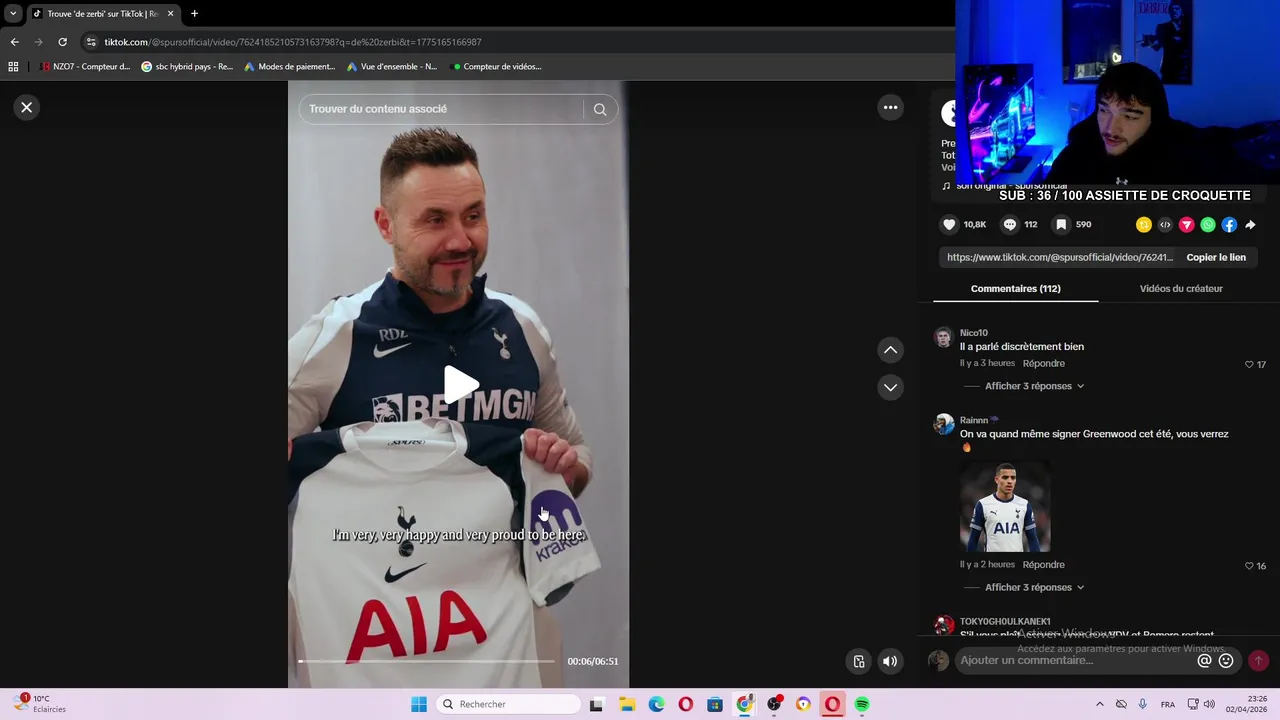Reply to Nico10's comment via Répondre
The width and height of the screenshot is (1280, 720).
[1043, 363]
